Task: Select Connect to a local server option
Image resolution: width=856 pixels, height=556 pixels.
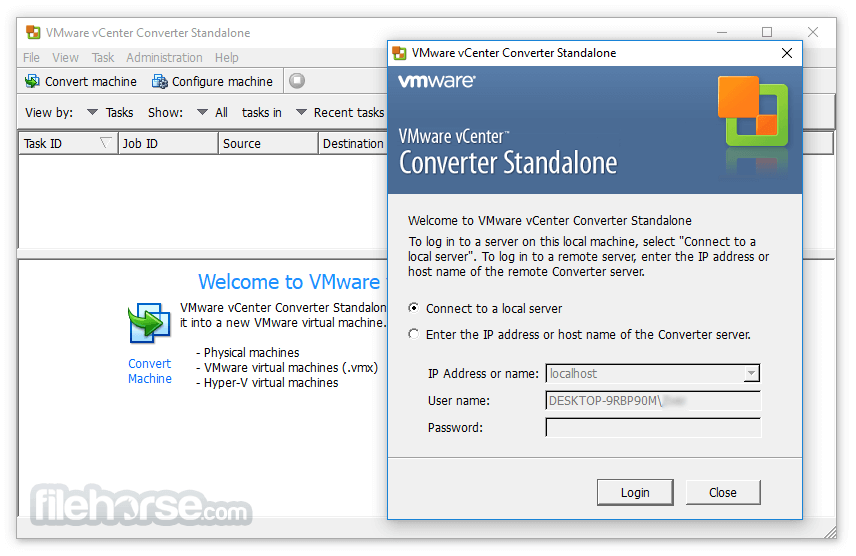Action: (414, 308)
